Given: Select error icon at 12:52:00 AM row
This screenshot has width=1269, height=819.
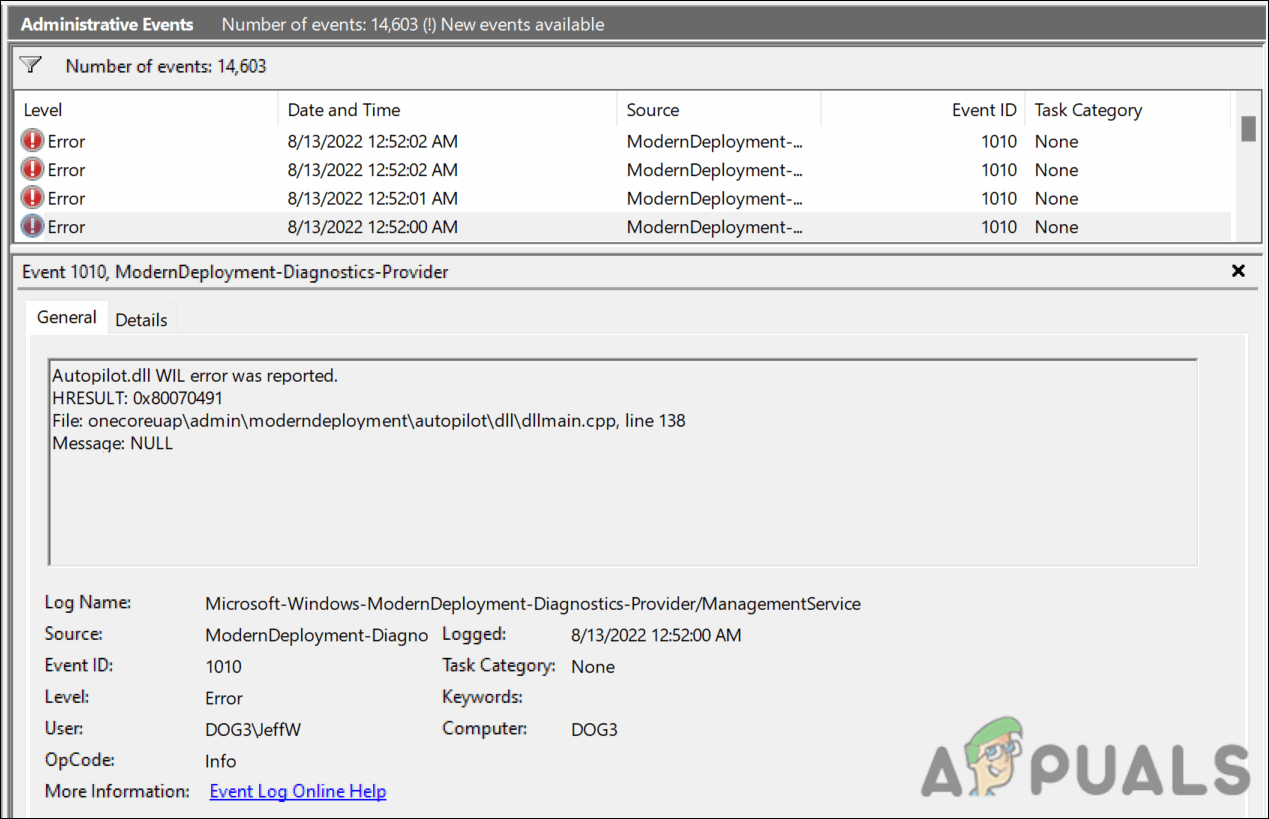Looking at the screenshot, I should [33, 227].
